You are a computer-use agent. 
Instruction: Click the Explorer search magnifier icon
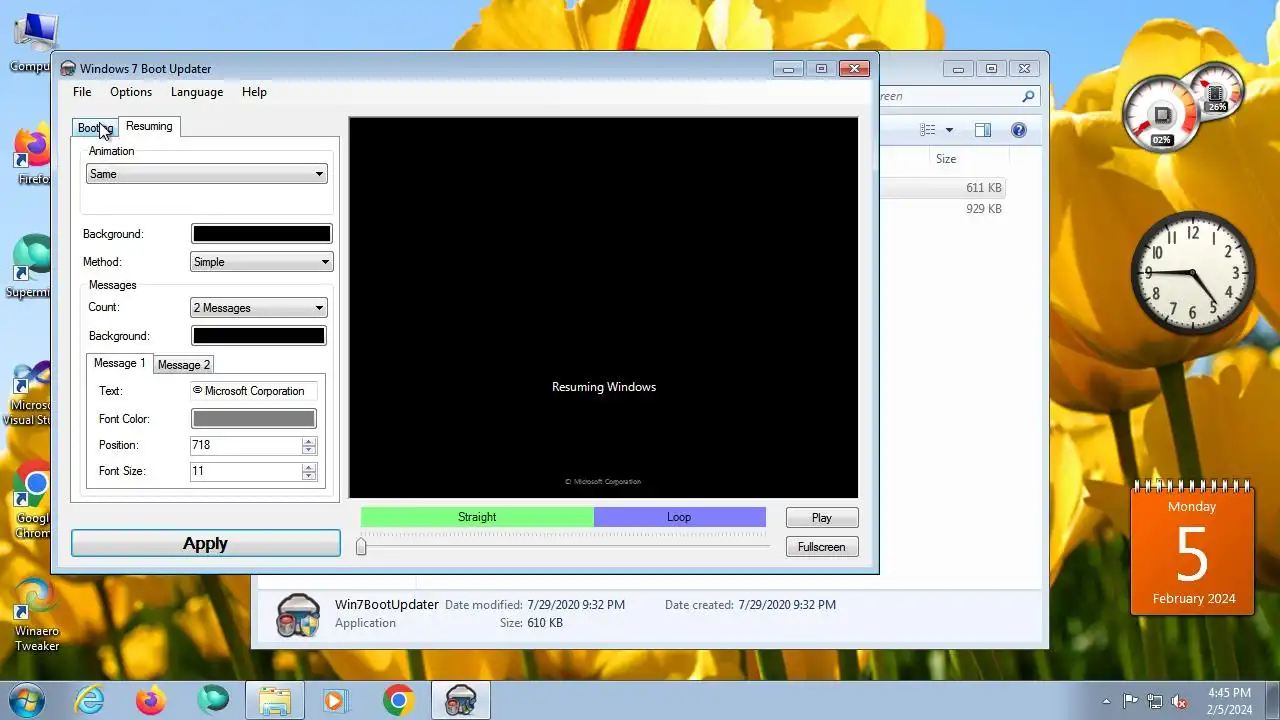pyautogui.click(x=1028, y=97)
